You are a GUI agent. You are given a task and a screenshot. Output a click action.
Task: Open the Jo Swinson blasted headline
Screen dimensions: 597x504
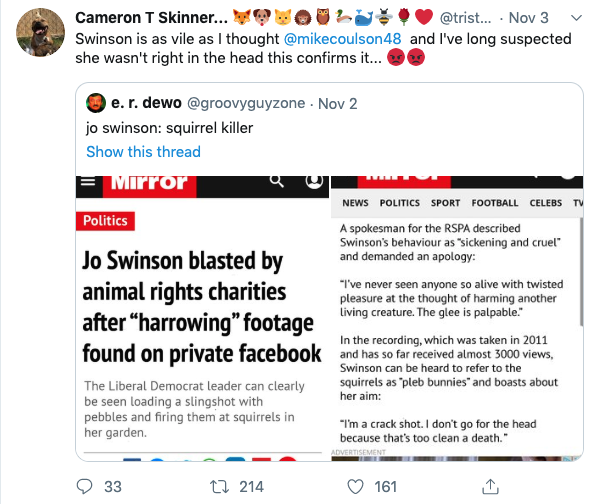pos(201,307)
